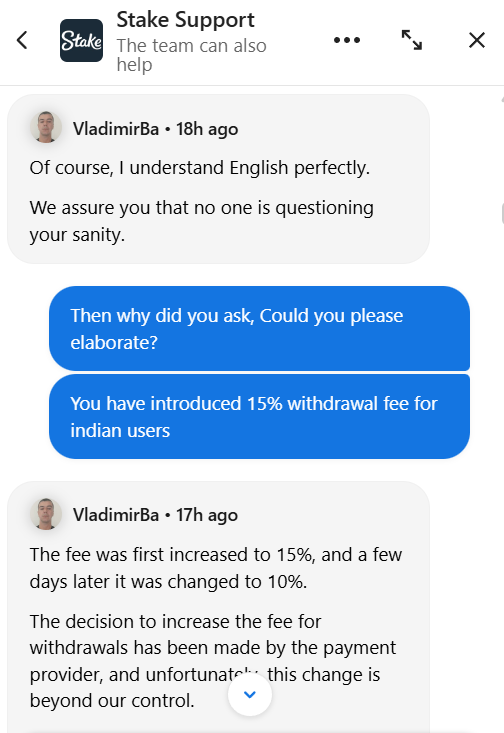Jump to latest messages with the down chevron
The width and height of the screenshot is (504, 733).
(250, 694)
